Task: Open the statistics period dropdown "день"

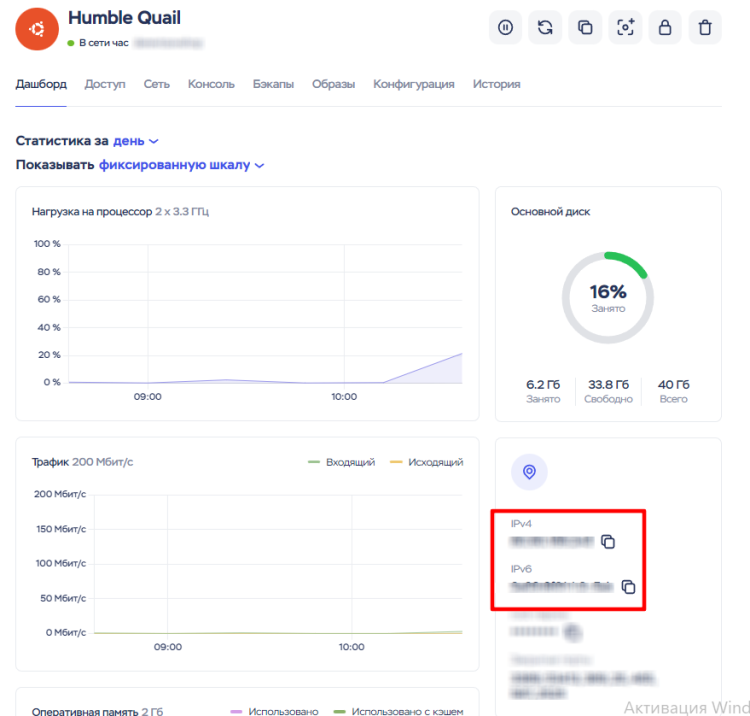Action: click(135, 142)
